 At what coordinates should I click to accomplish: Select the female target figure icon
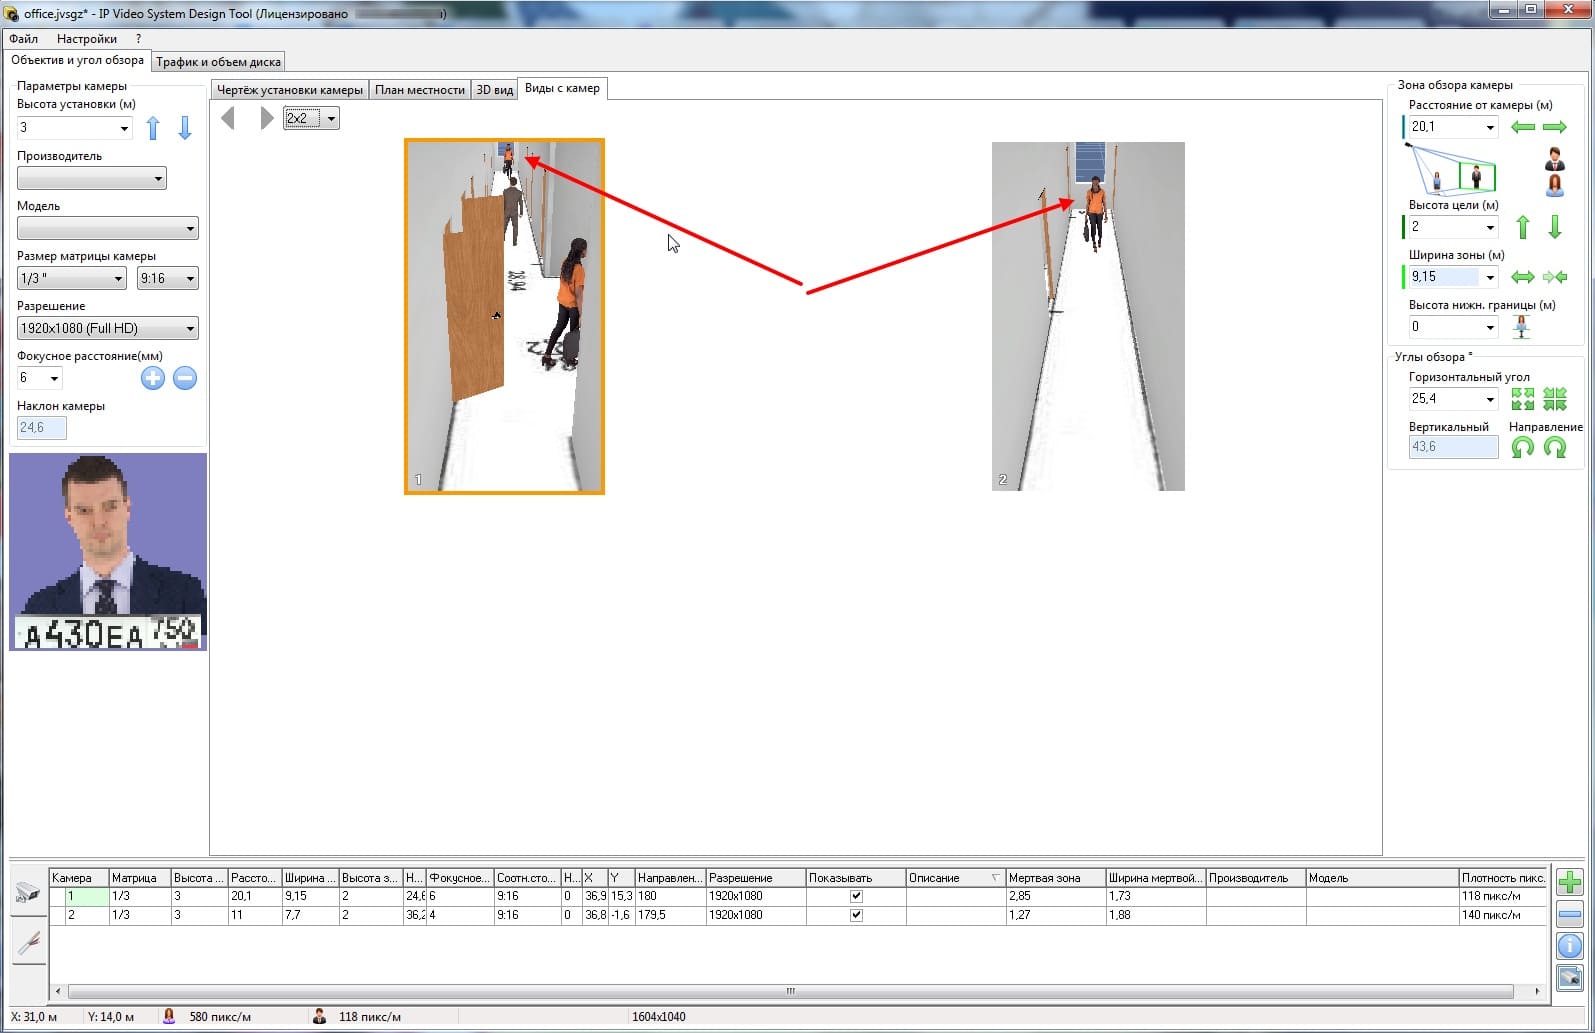pyautogui.click(x=1555, y=185)
